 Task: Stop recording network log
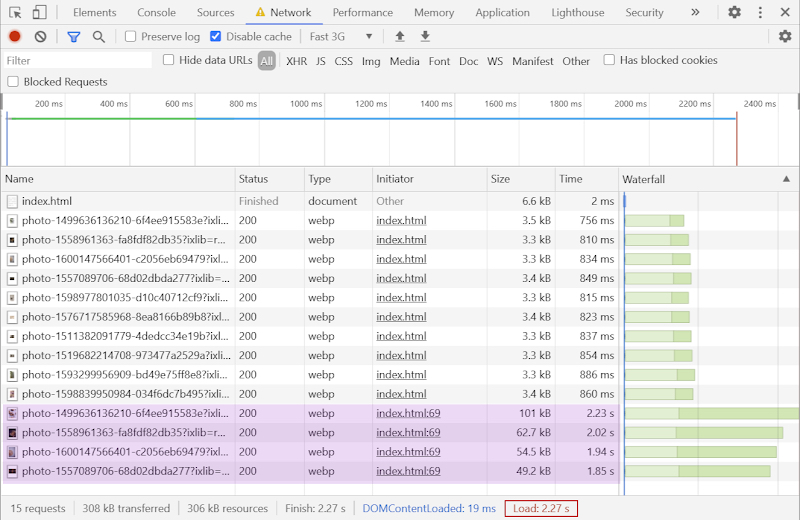click(x=14, y=36)
